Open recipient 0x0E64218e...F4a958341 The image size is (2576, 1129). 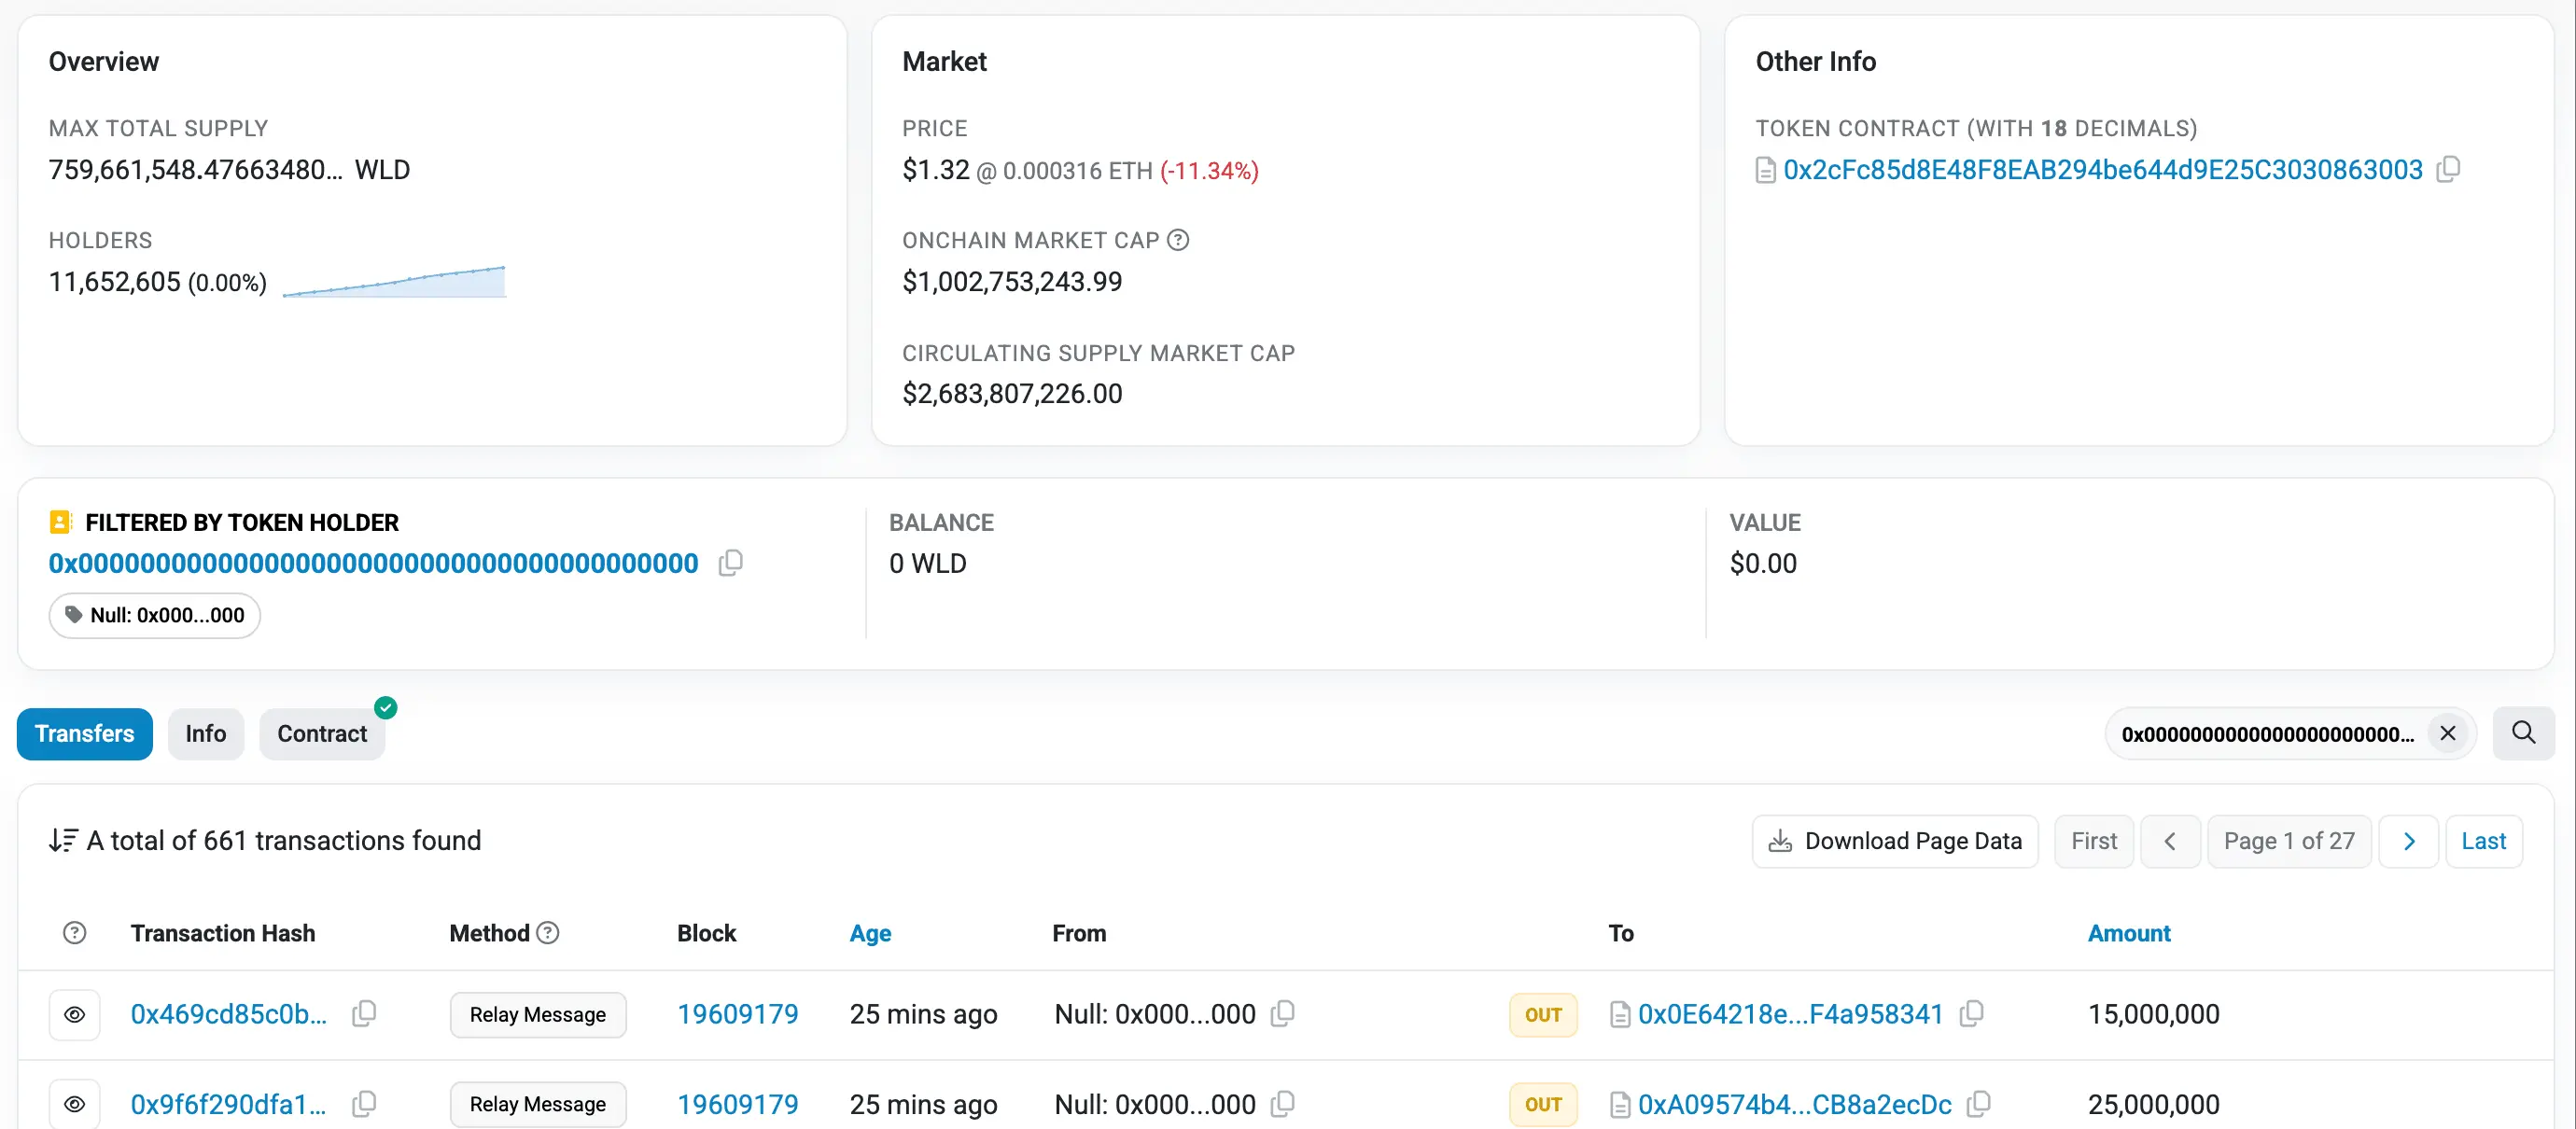(1790, 1014)
